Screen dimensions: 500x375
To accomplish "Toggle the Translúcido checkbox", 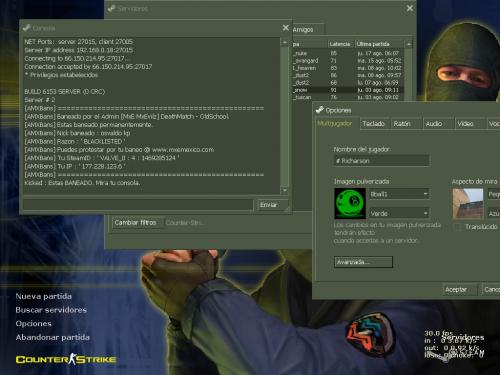I will [458, 227].
